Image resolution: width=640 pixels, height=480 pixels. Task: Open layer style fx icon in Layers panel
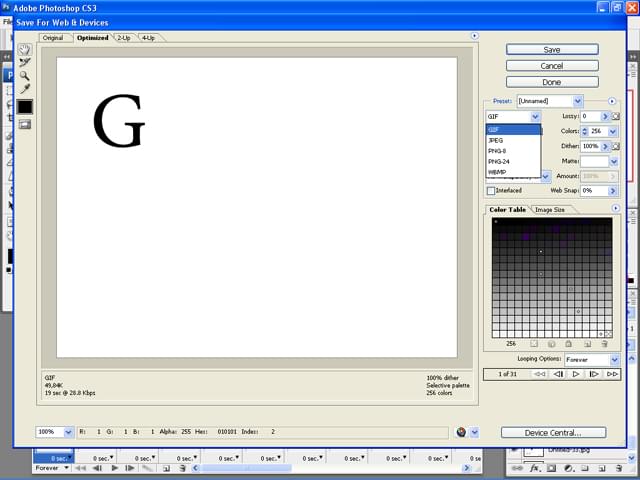(534, 469)
